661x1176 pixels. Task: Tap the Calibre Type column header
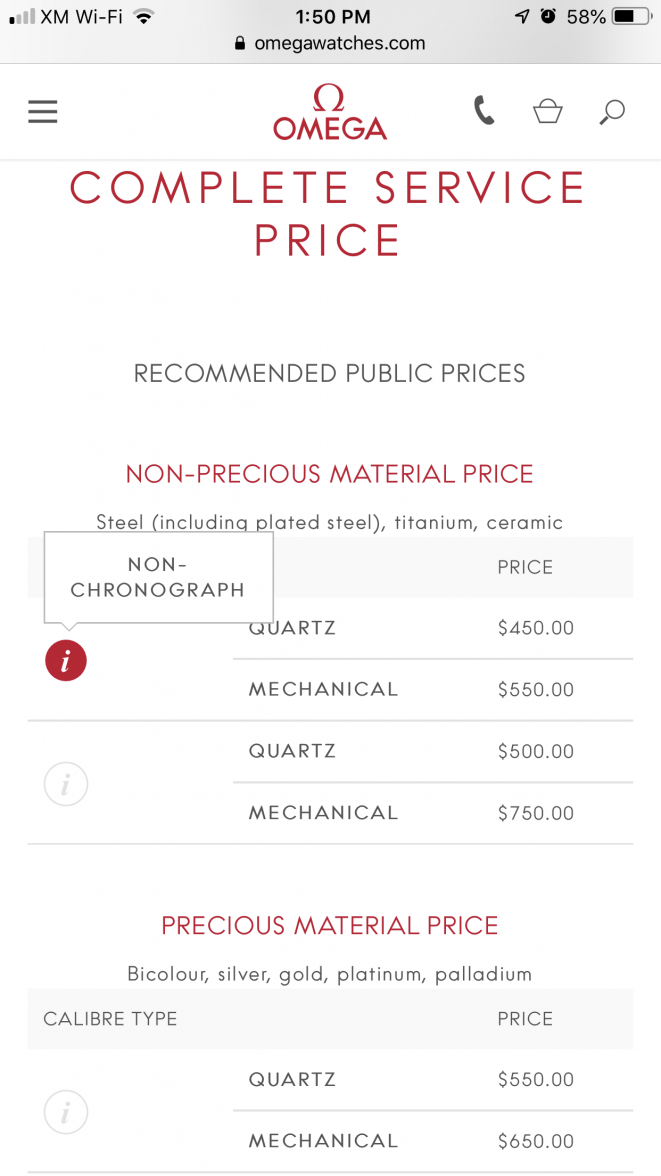(x=110, y=1019)
